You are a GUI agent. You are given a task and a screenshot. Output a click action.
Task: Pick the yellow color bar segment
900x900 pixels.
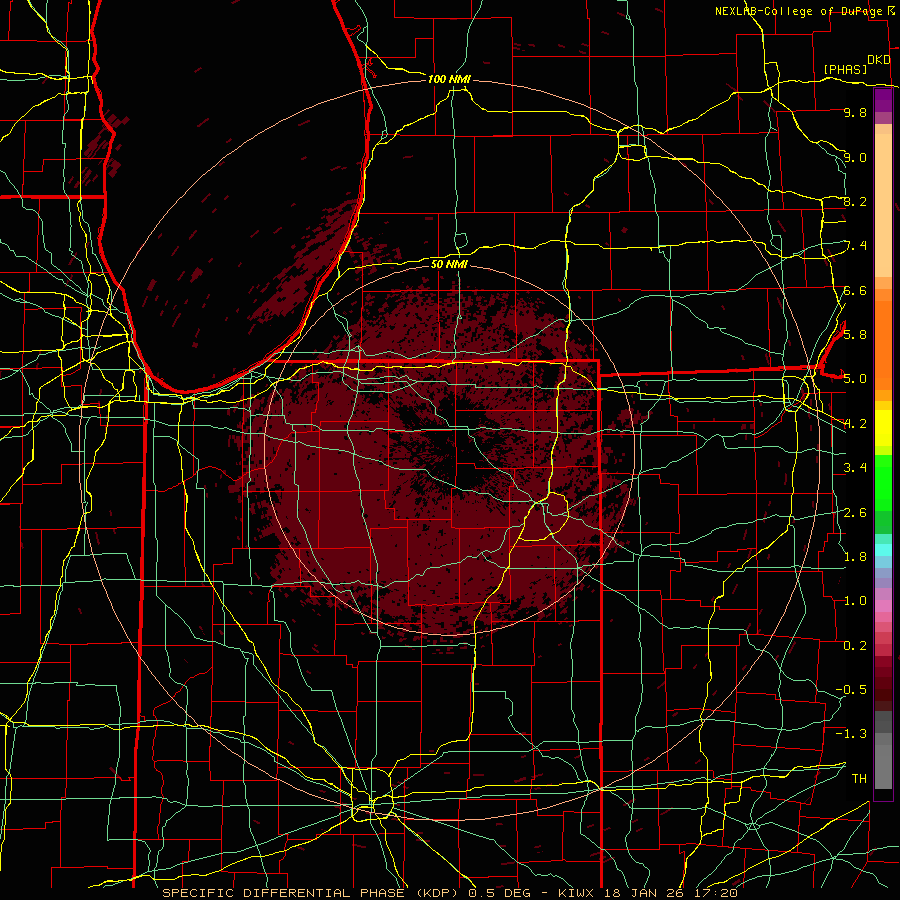click(883, 428)
